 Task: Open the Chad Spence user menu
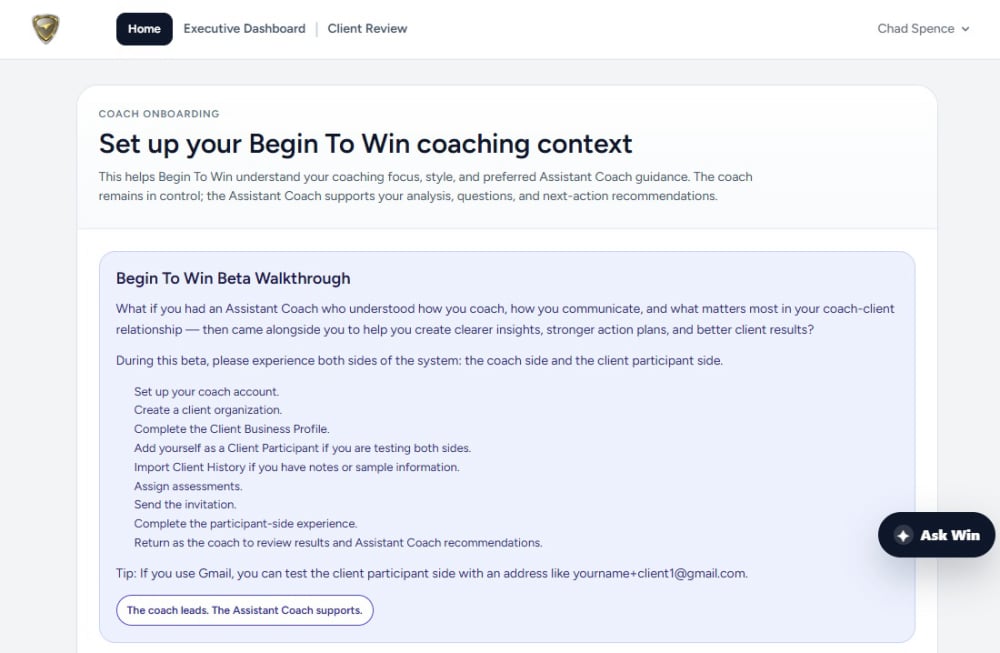click(923, 29)
